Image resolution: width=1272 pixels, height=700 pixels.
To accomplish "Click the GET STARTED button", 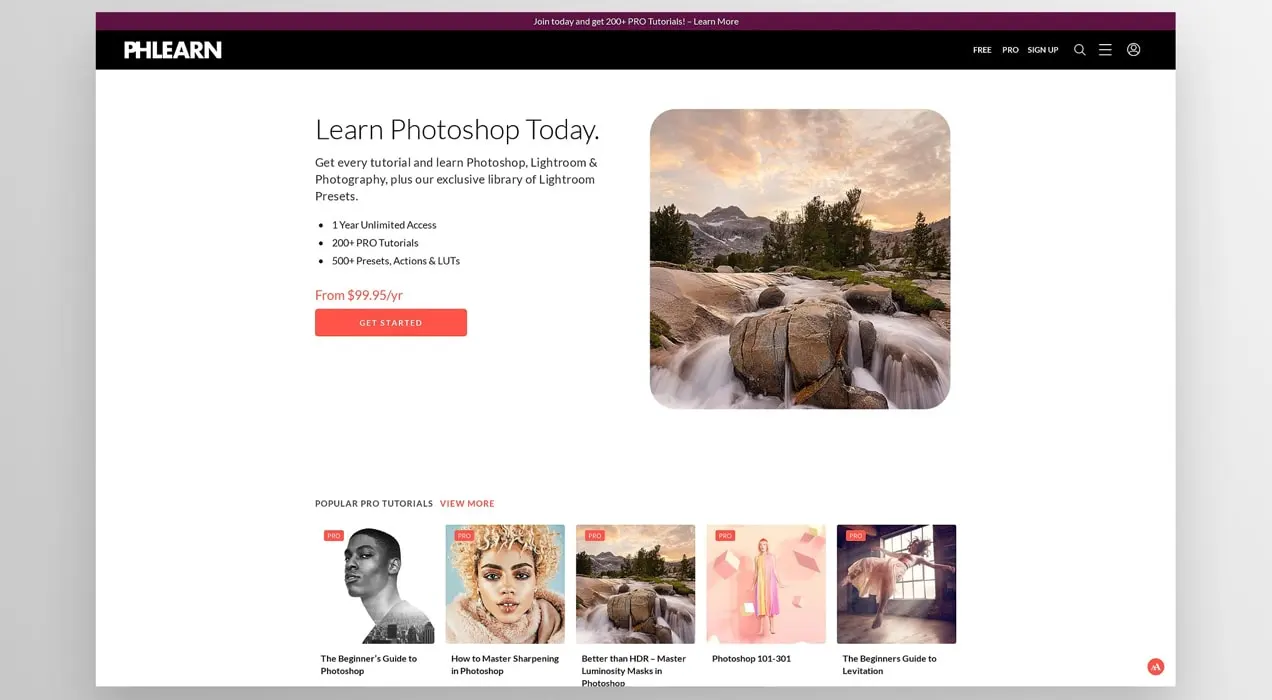I will pyautogui.click(x=391, y=323).
